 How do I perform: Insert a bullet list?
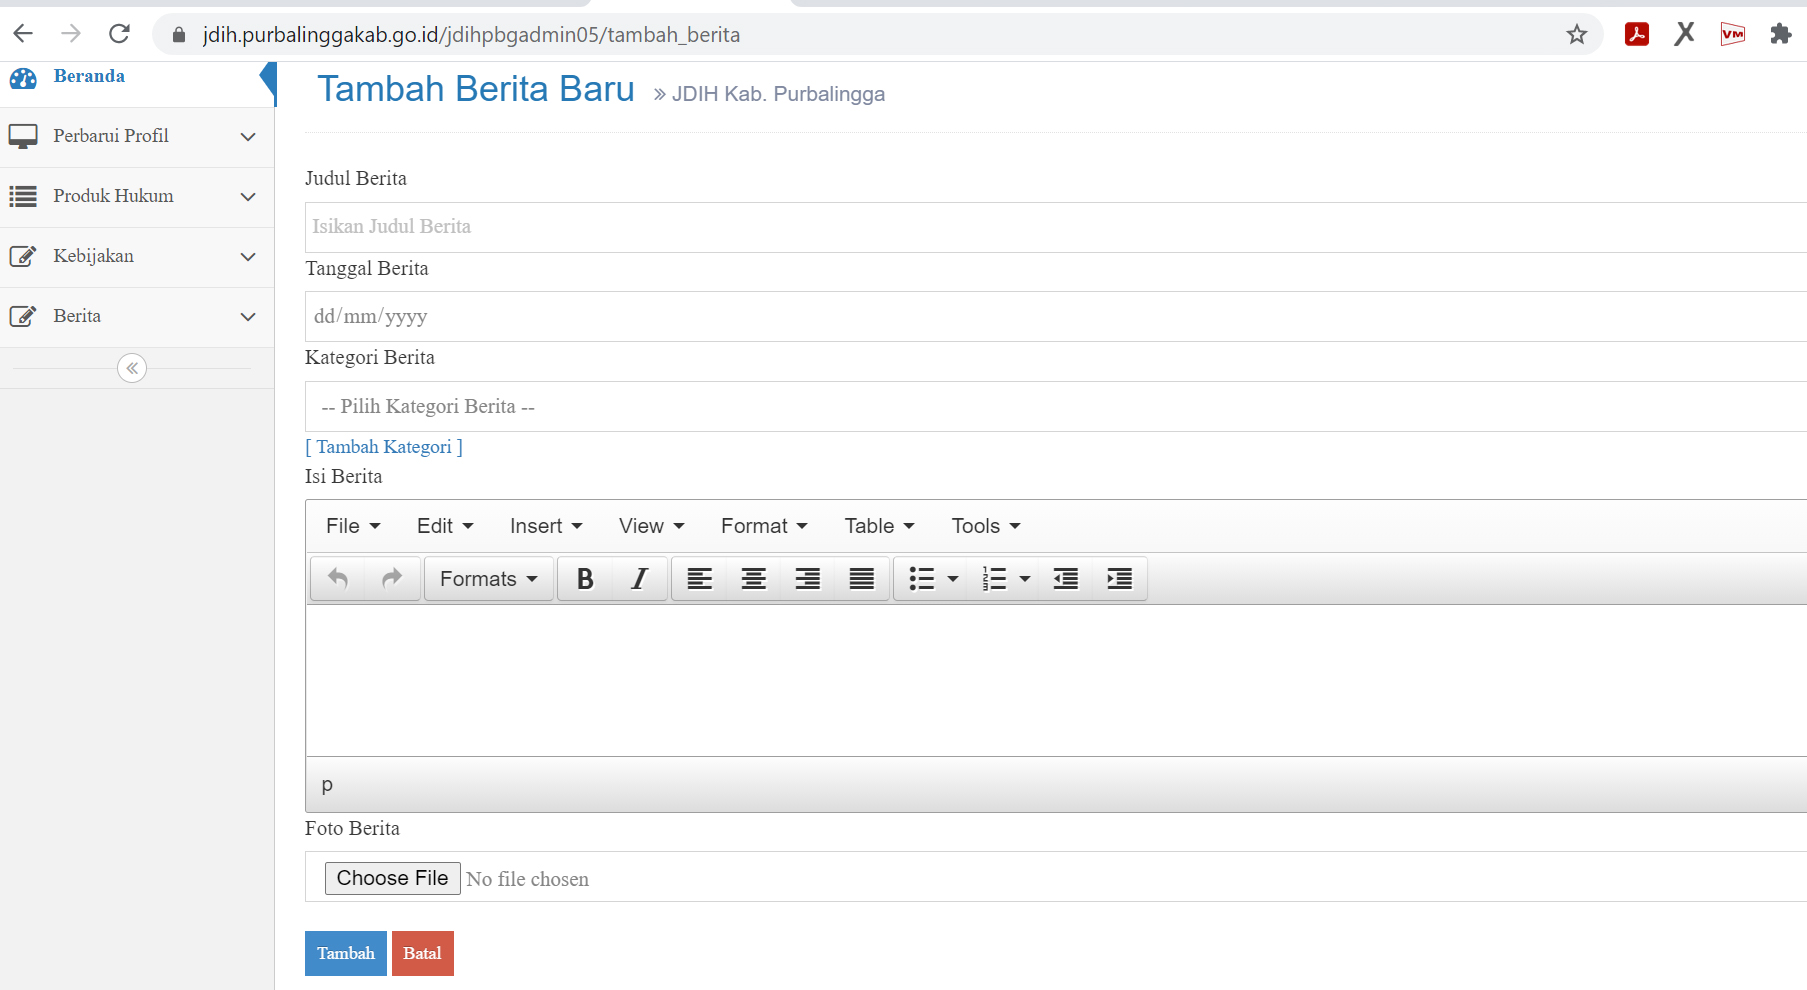(x=921, y=579)
